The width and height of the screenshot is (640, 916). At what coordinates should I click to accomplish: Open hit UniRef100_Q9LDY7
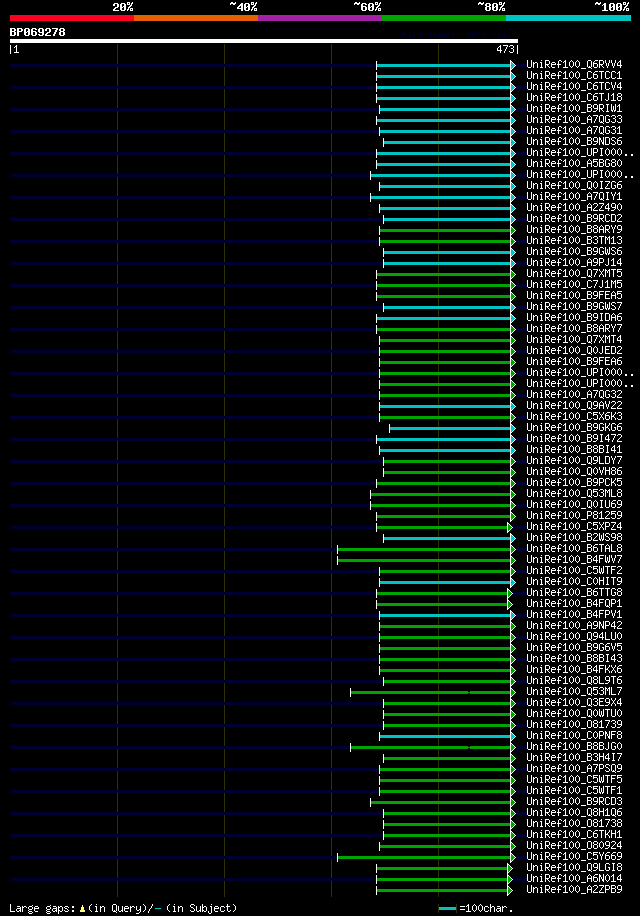tap(574, 460)
